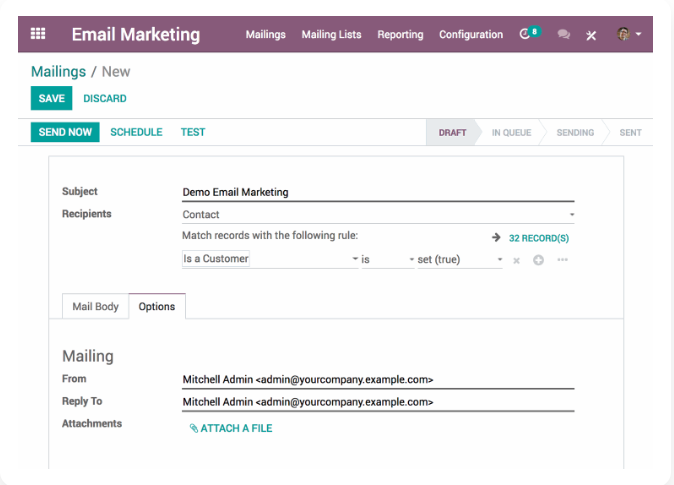This screenshot has width=674, height=485.
Task: Click the SAVE button
Action: (x=51, y=98)
